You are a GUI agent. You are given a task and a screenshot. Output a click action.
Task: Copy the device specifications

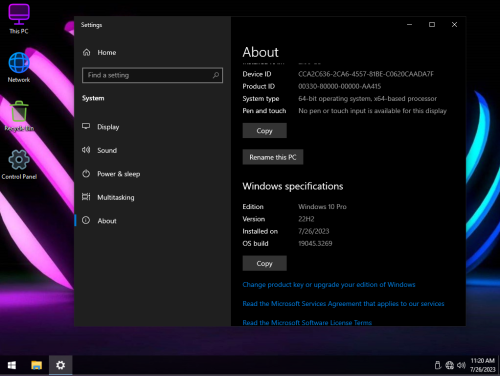(264, 131)
